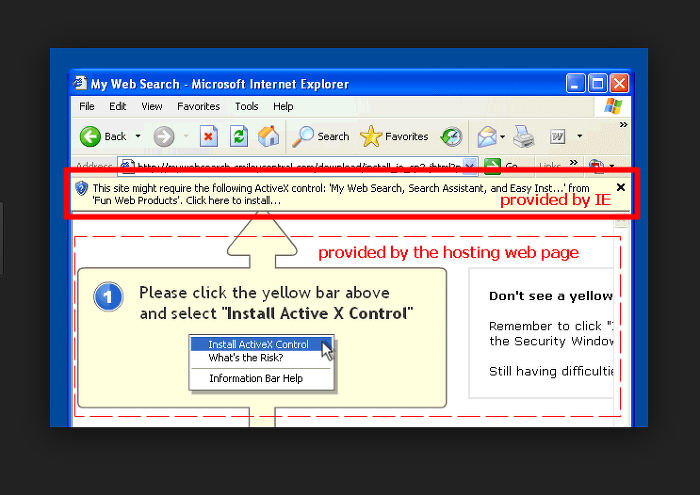The height and width of the screenshot is (495, 700).
Task: Select Install ActiveX Control menu entry
Action: coord(261,344)
